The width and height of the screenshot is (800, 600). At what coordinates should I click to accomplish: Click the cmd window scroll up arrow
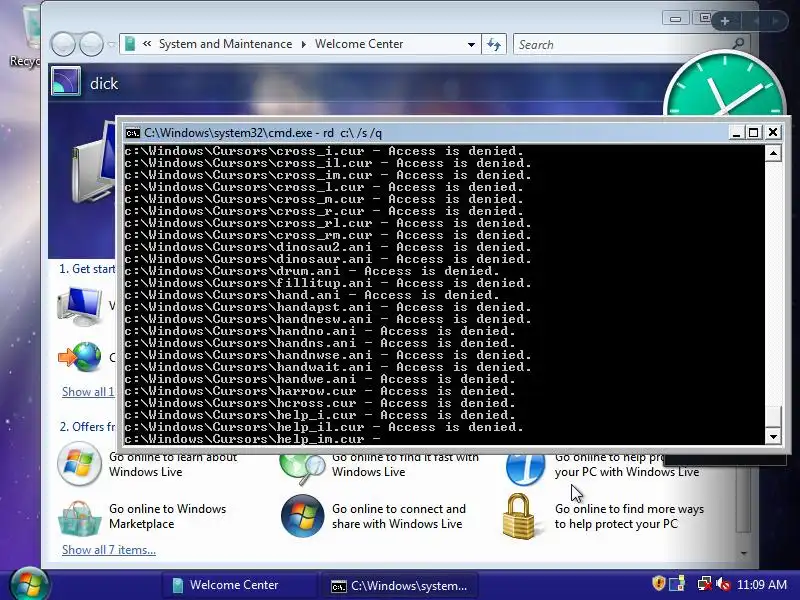(773, 153)
